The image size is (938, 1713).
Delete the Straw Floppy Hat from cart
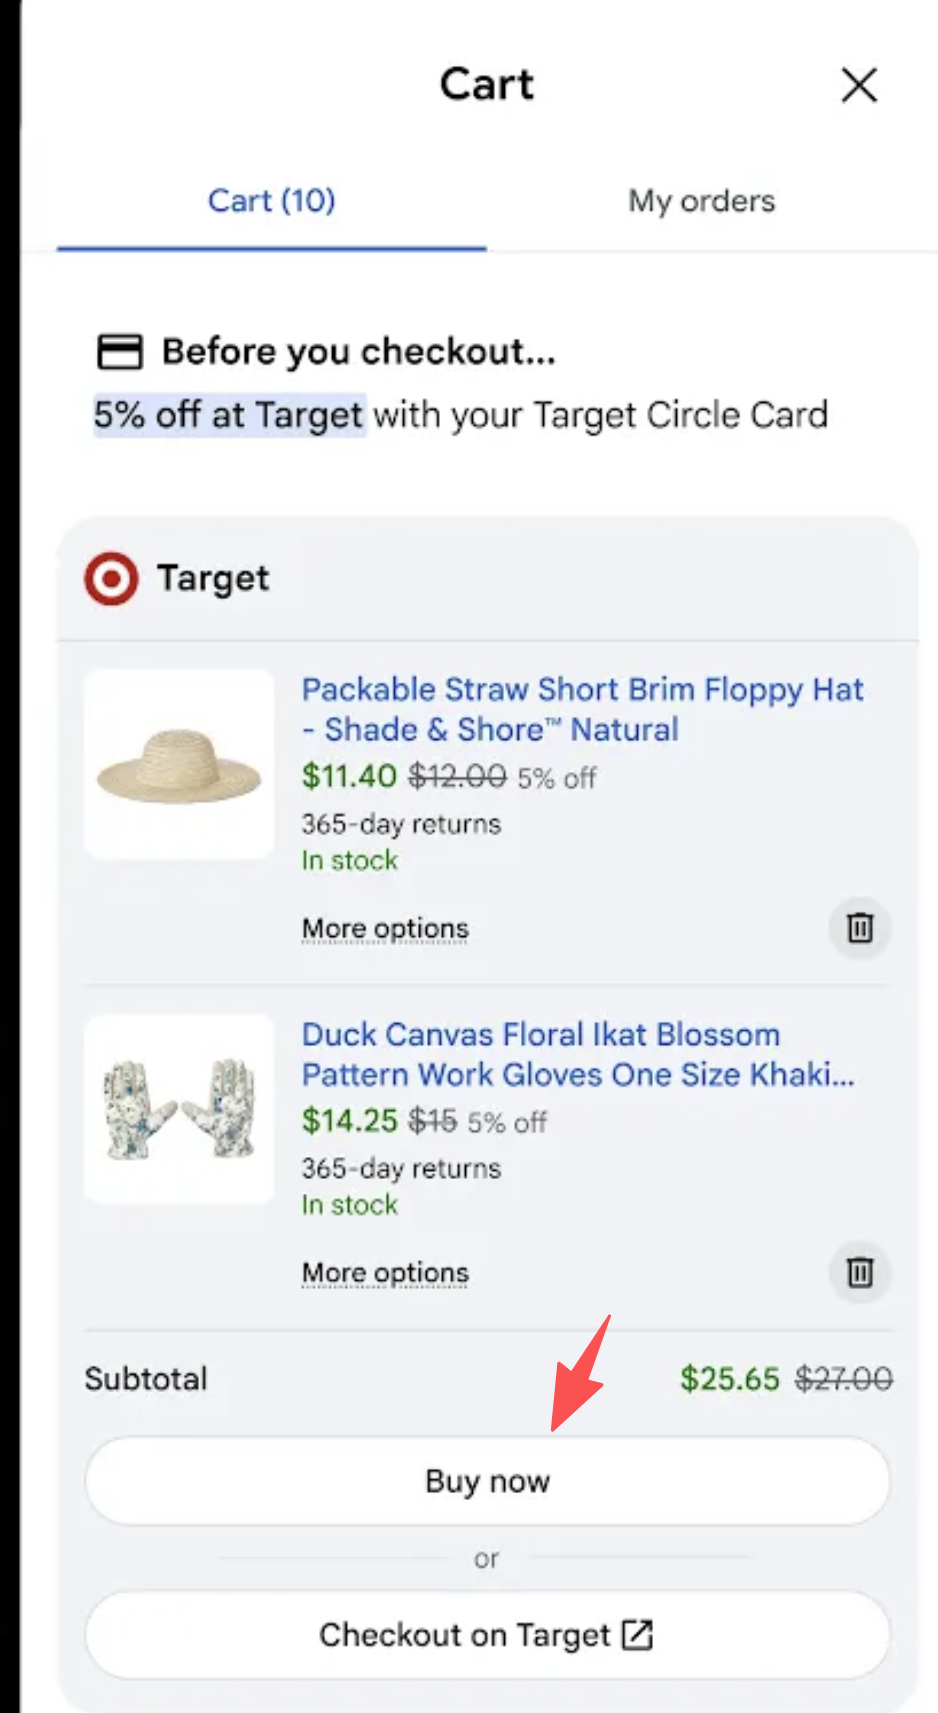pyautogui.click(x=860, y=928)
